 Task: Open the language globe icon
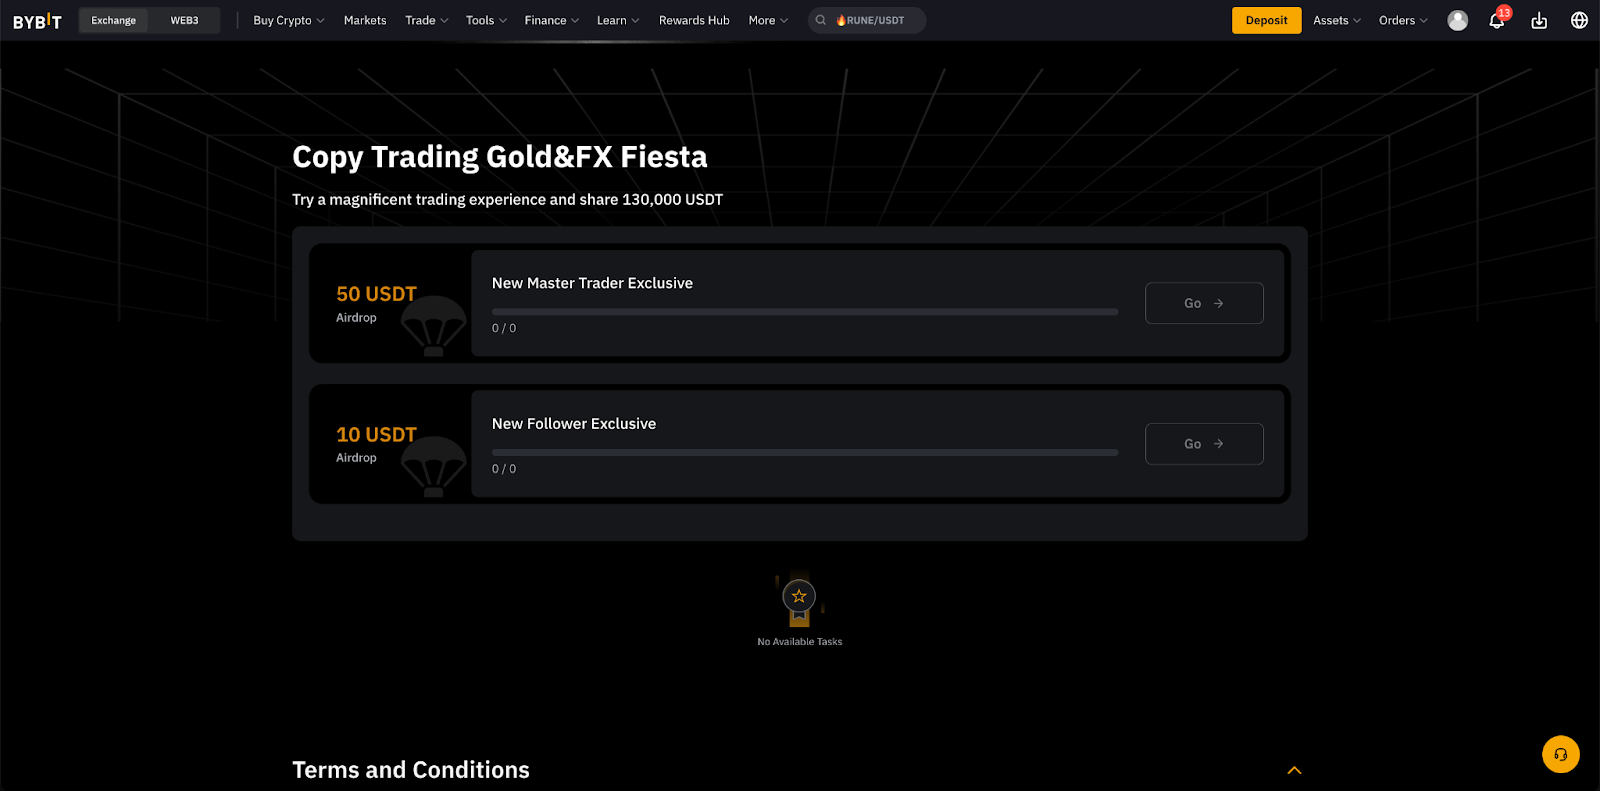[x=1579, y=20]
